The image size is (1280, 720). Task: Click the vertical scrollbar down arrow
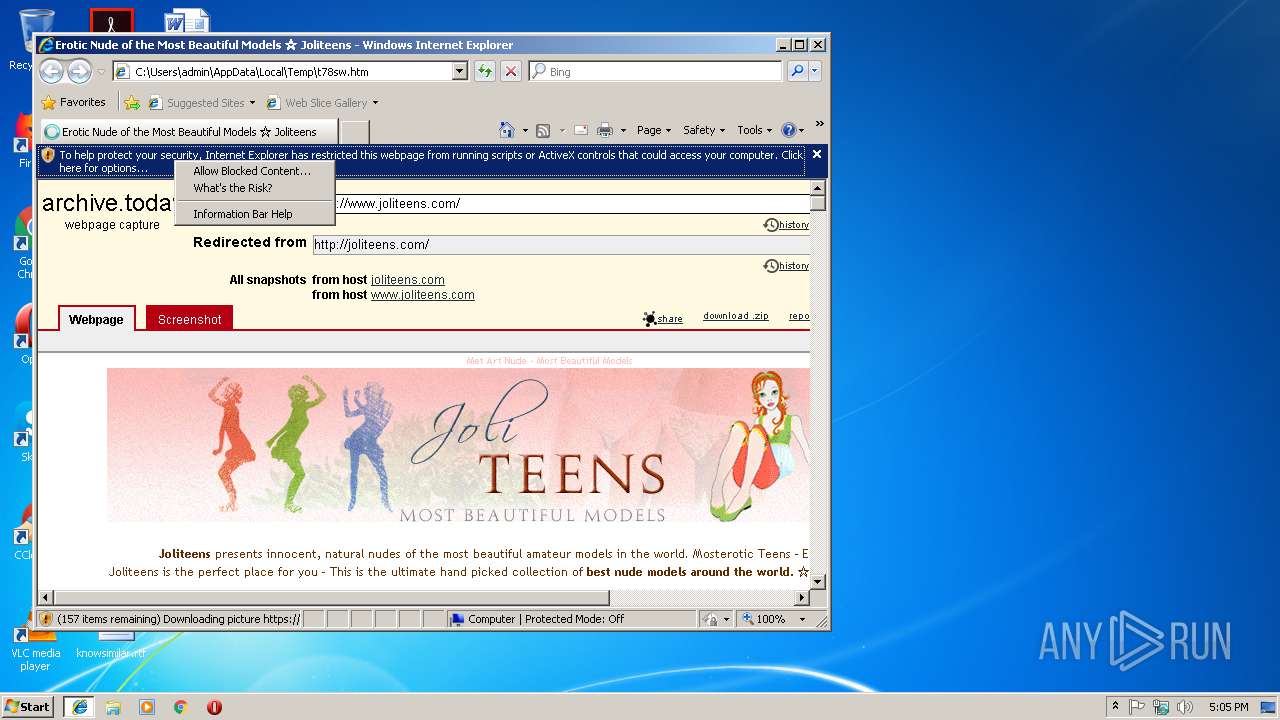818,582
